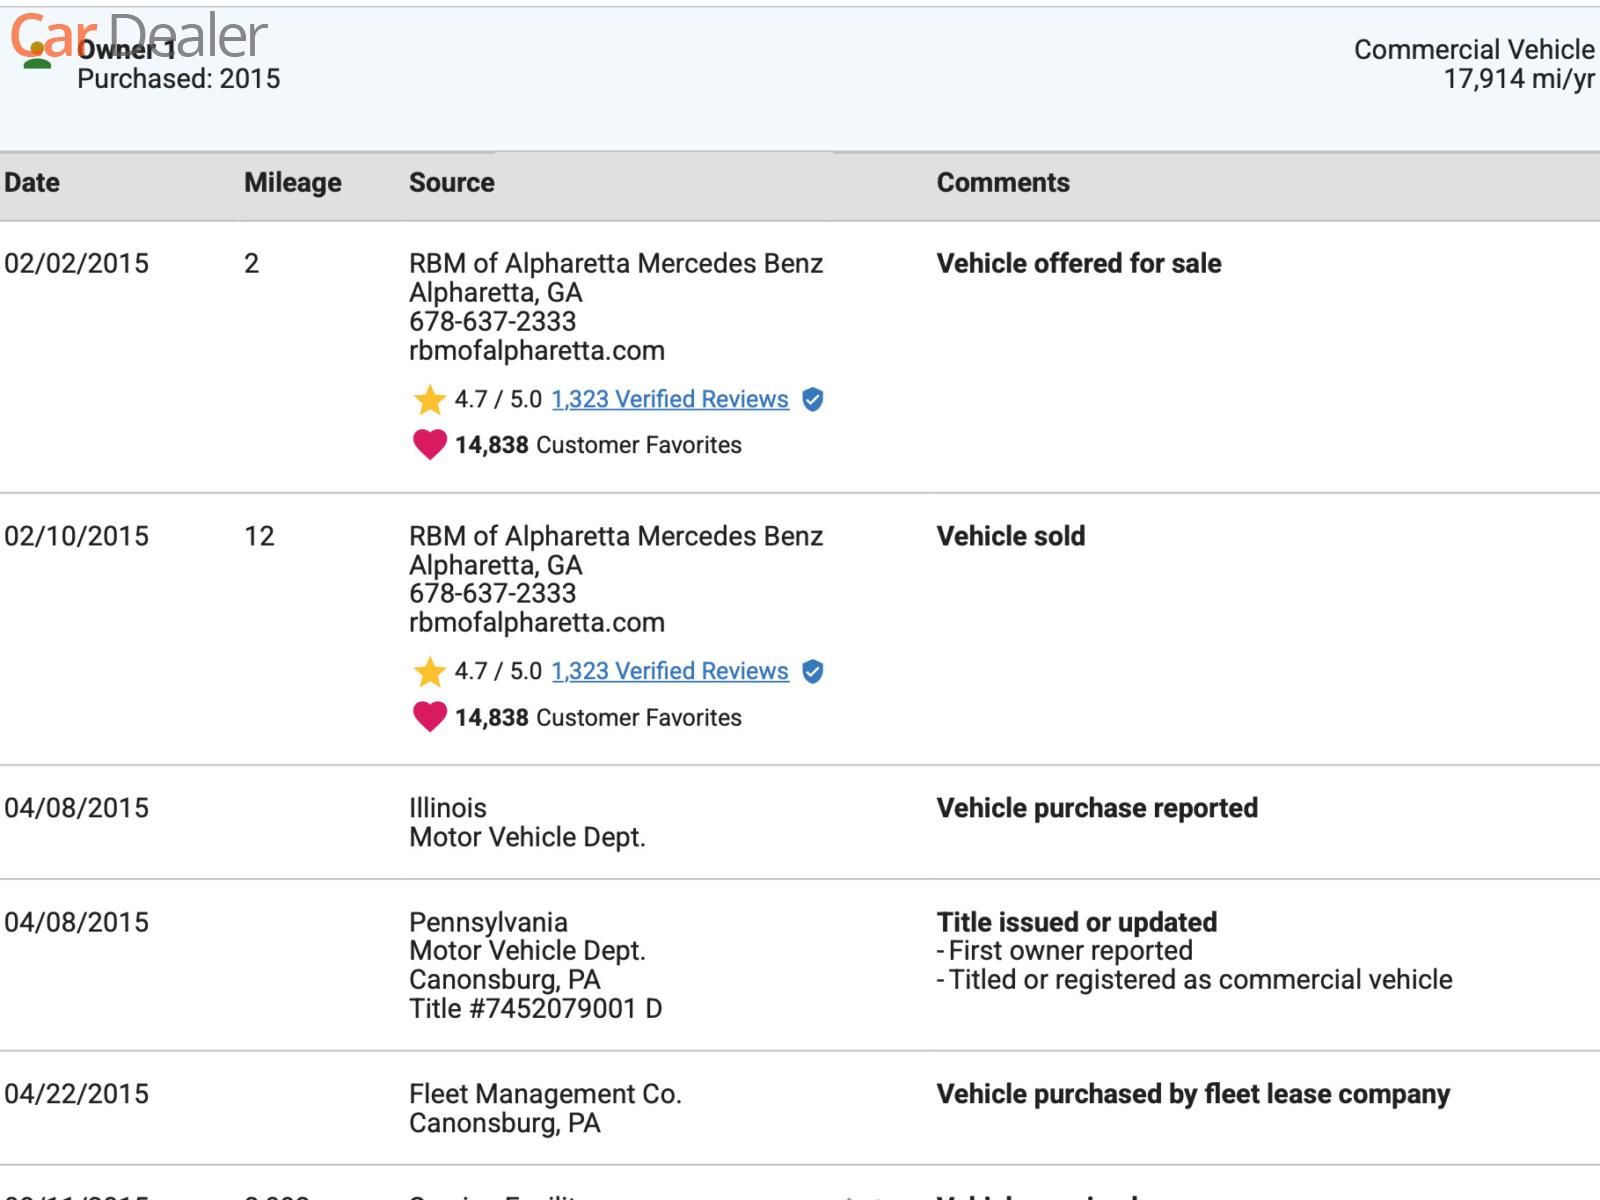Click the Car Dealer logo

pyautogui.click(x=139, y=35)
